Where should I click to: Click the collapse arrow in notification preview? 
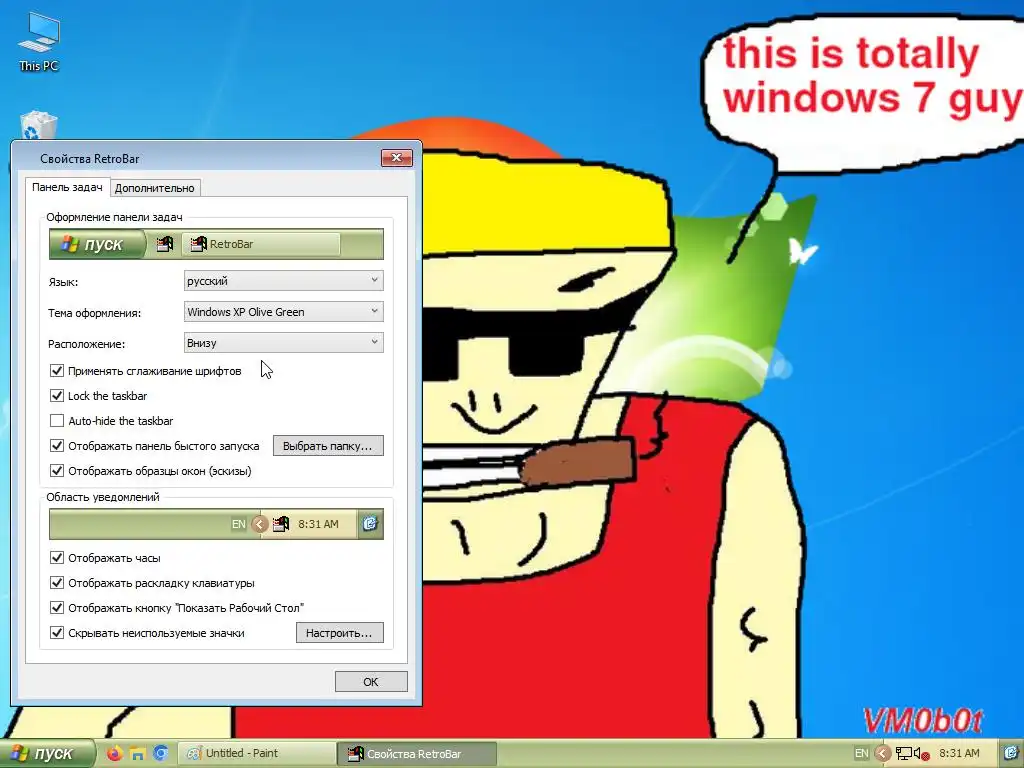(x=259, y=524)
